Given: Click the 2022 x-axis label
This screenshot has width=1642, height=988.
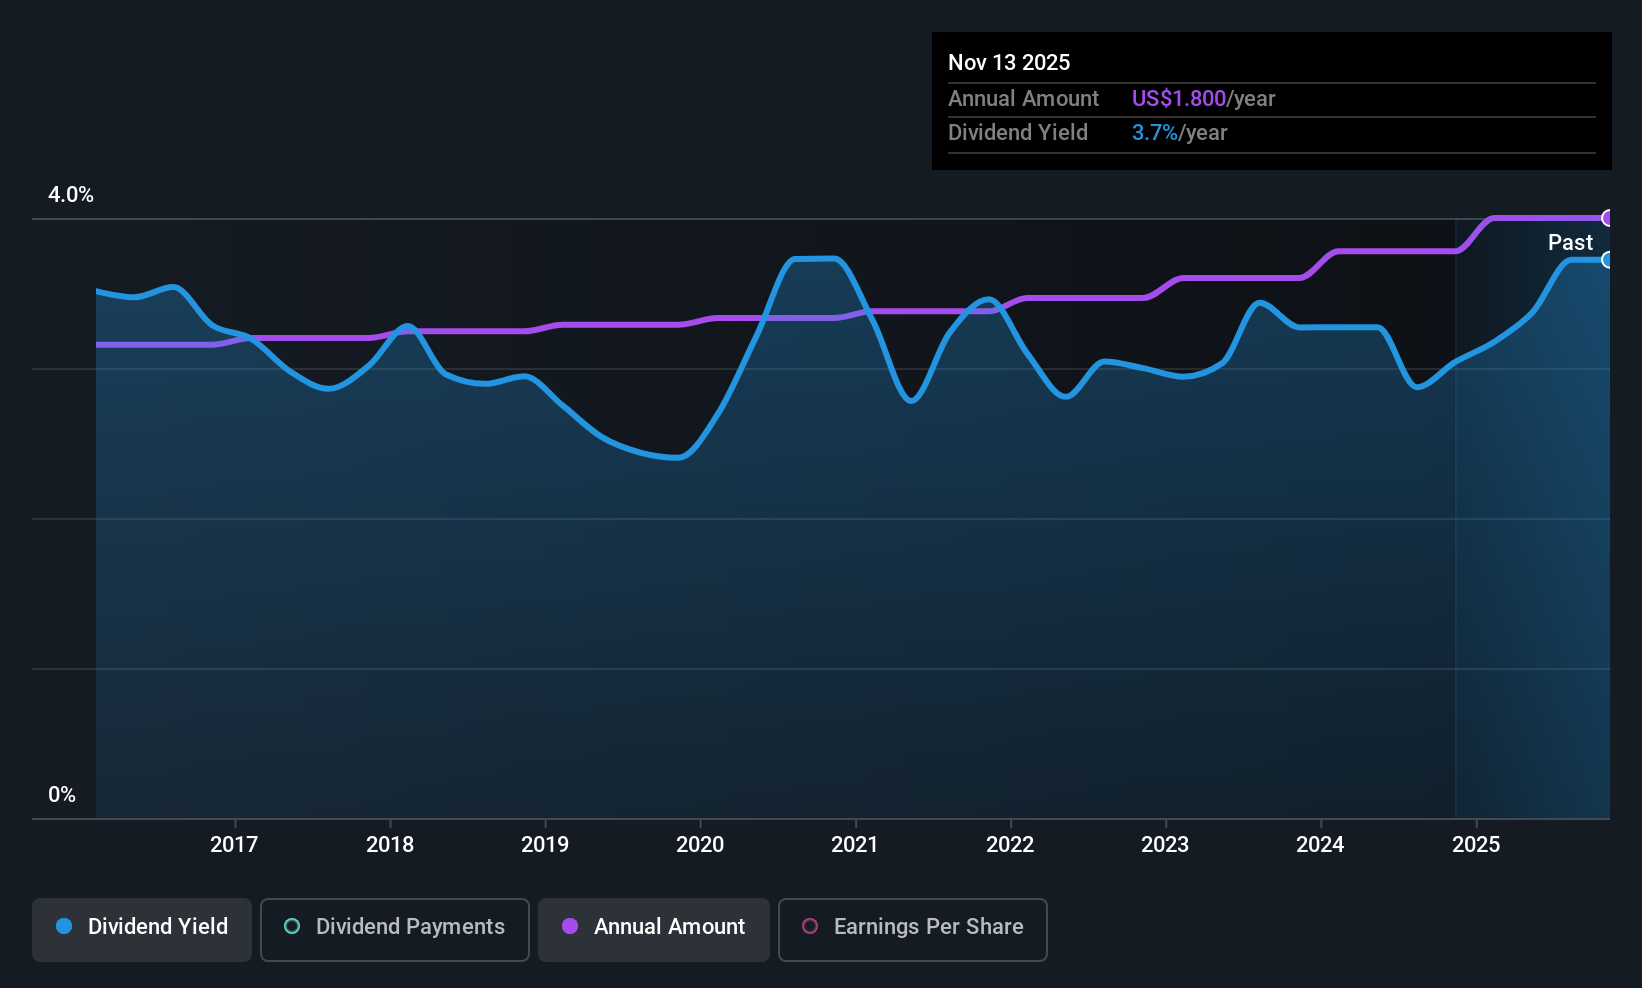Looking at the screenshot, I should coord(1010,845).
